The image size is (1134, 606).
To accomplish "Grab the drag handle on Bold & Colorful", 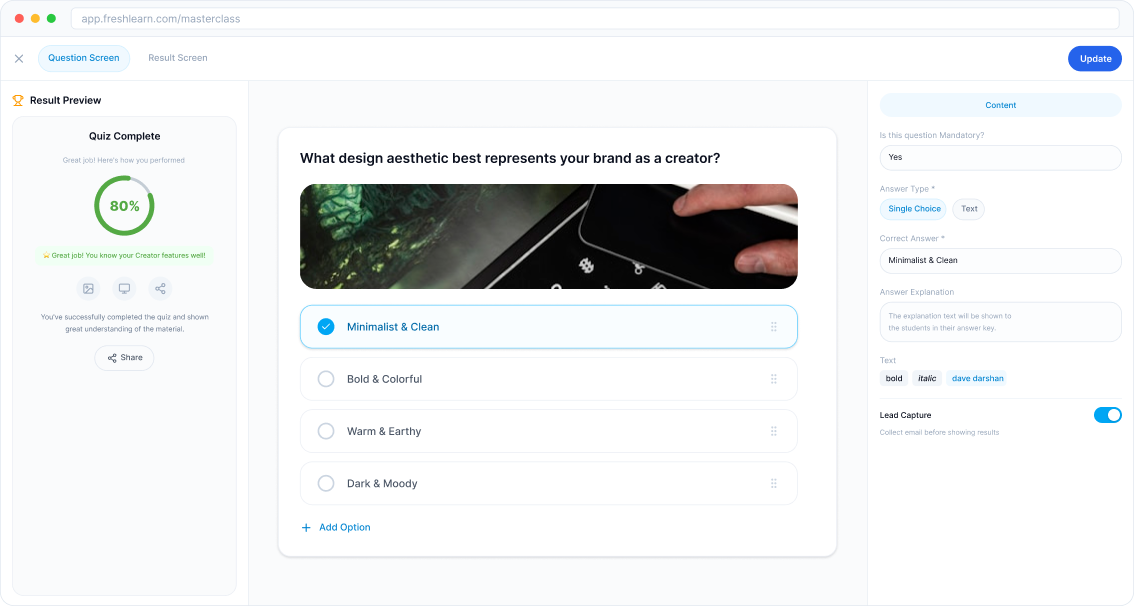I will 773,379.
